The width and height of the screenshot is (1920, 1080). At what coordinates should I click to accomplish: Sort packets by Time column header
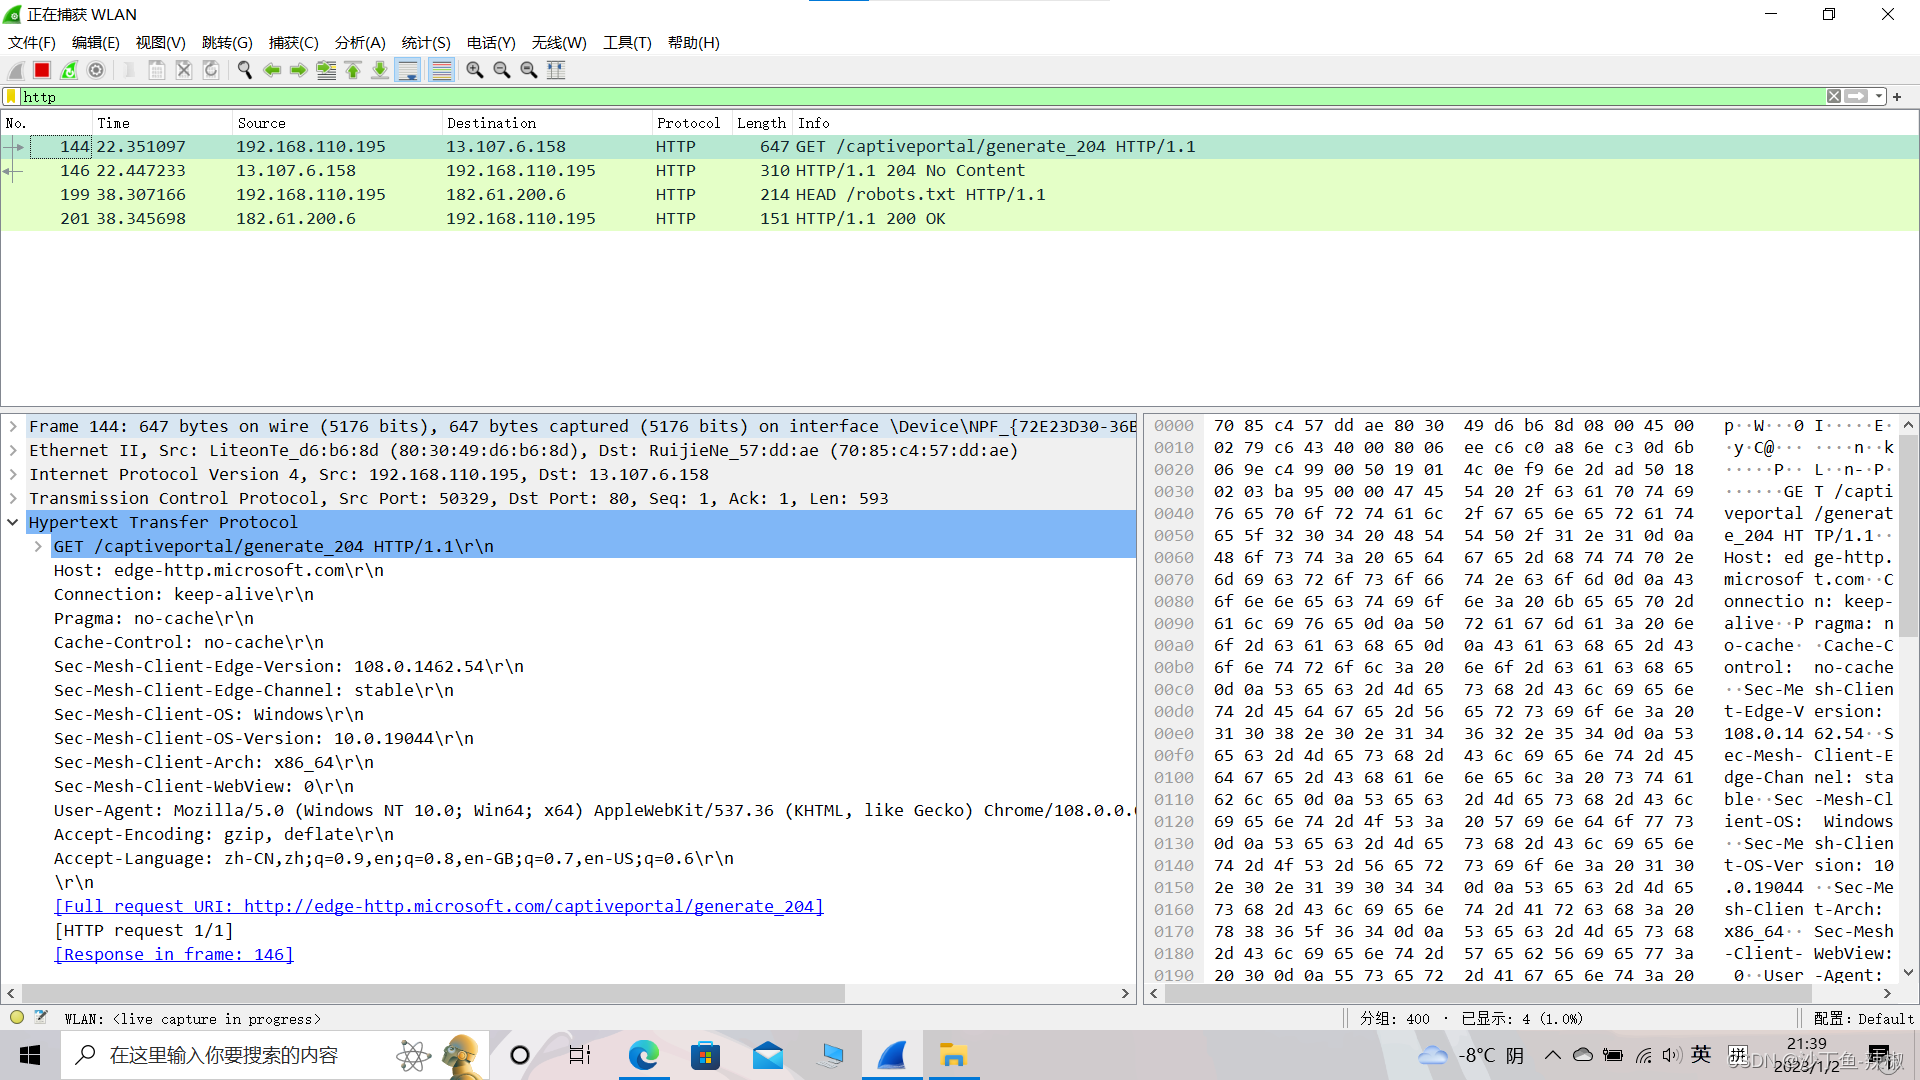[x=161, y=123]
